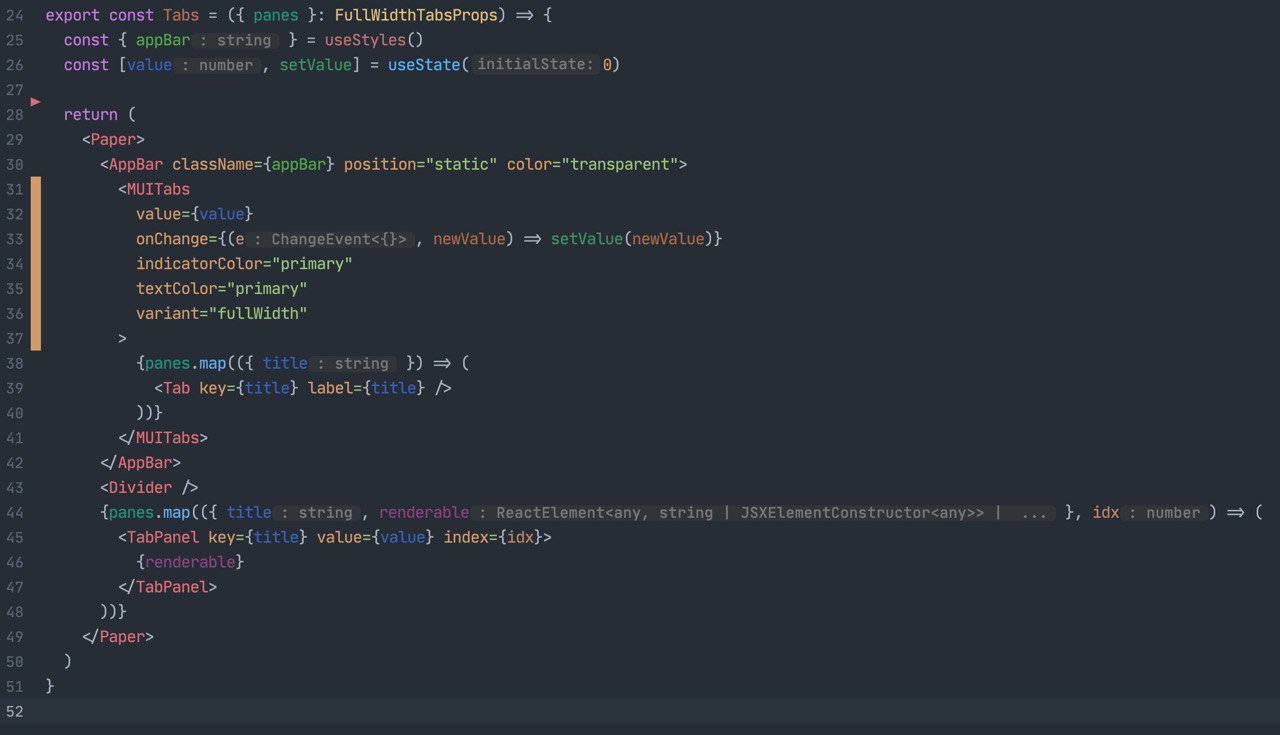Click line number 52 in the gutter
Image resolution: width=1280 pixels, height=735 pixels.
[14, 712]
